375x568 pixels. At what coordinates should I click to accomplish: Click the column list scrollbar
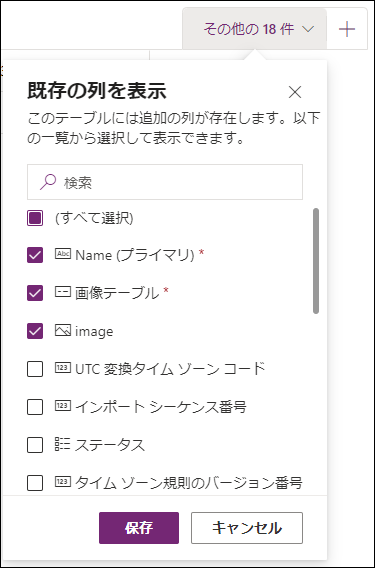click(316, 261)
